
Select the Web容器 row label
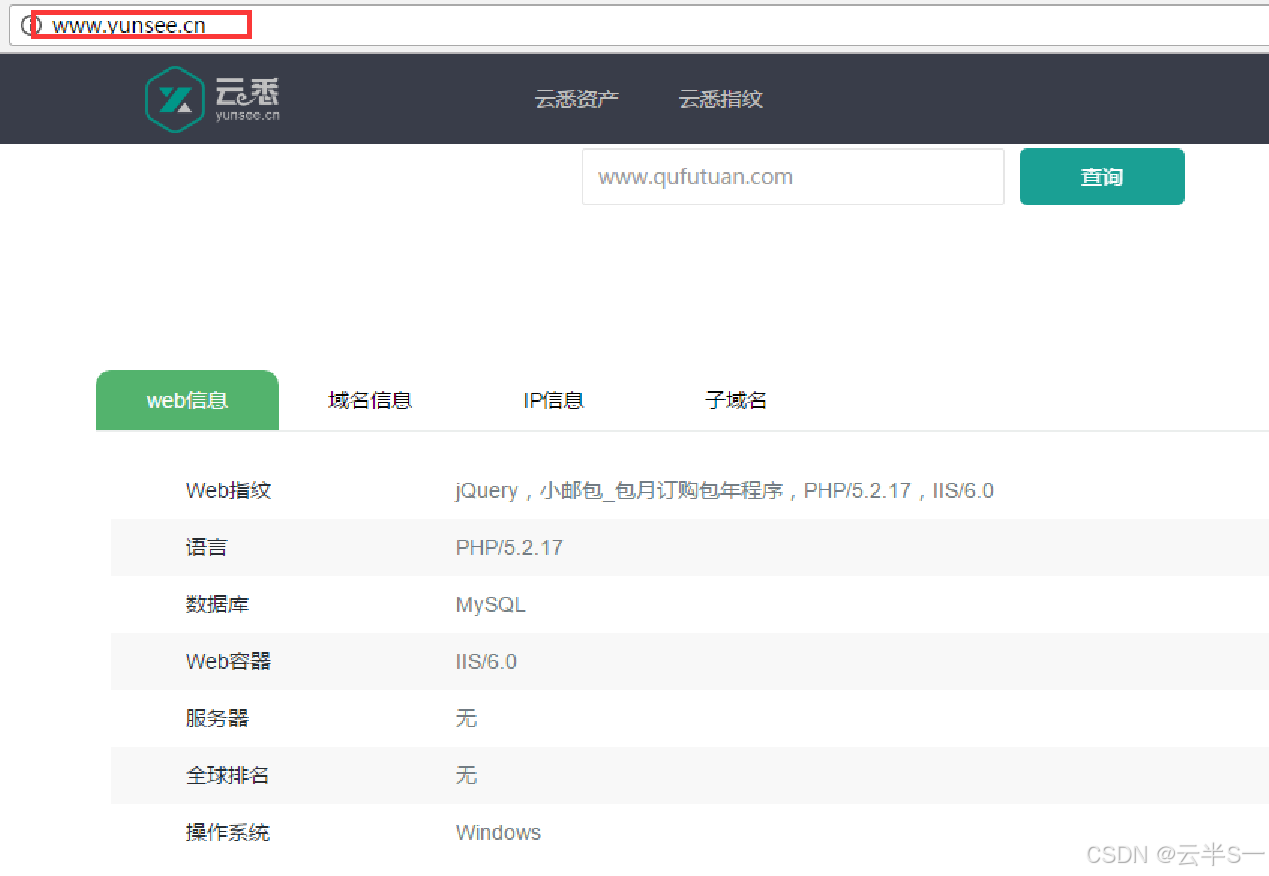[228, 662]
